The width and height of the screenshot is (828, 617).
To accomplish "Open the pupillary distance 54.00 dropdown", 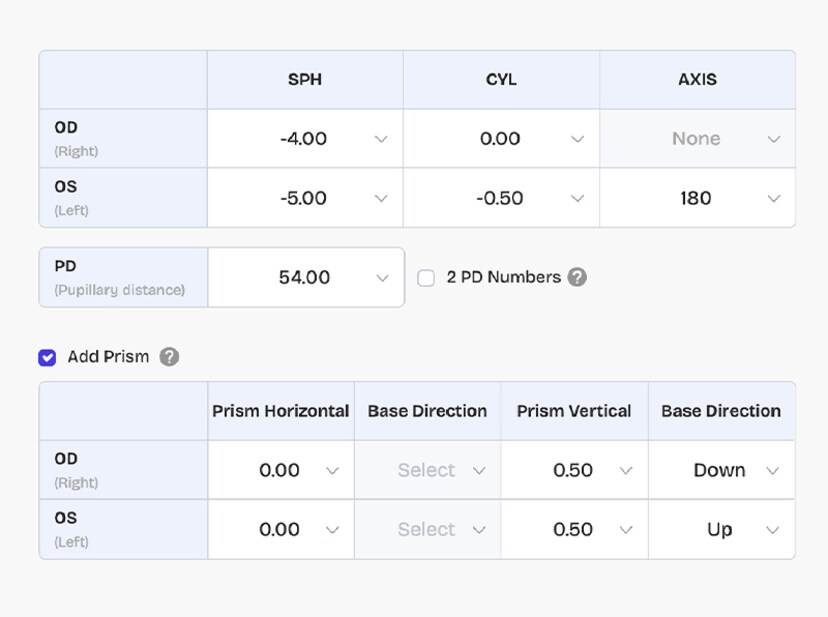I will [305, 278].
